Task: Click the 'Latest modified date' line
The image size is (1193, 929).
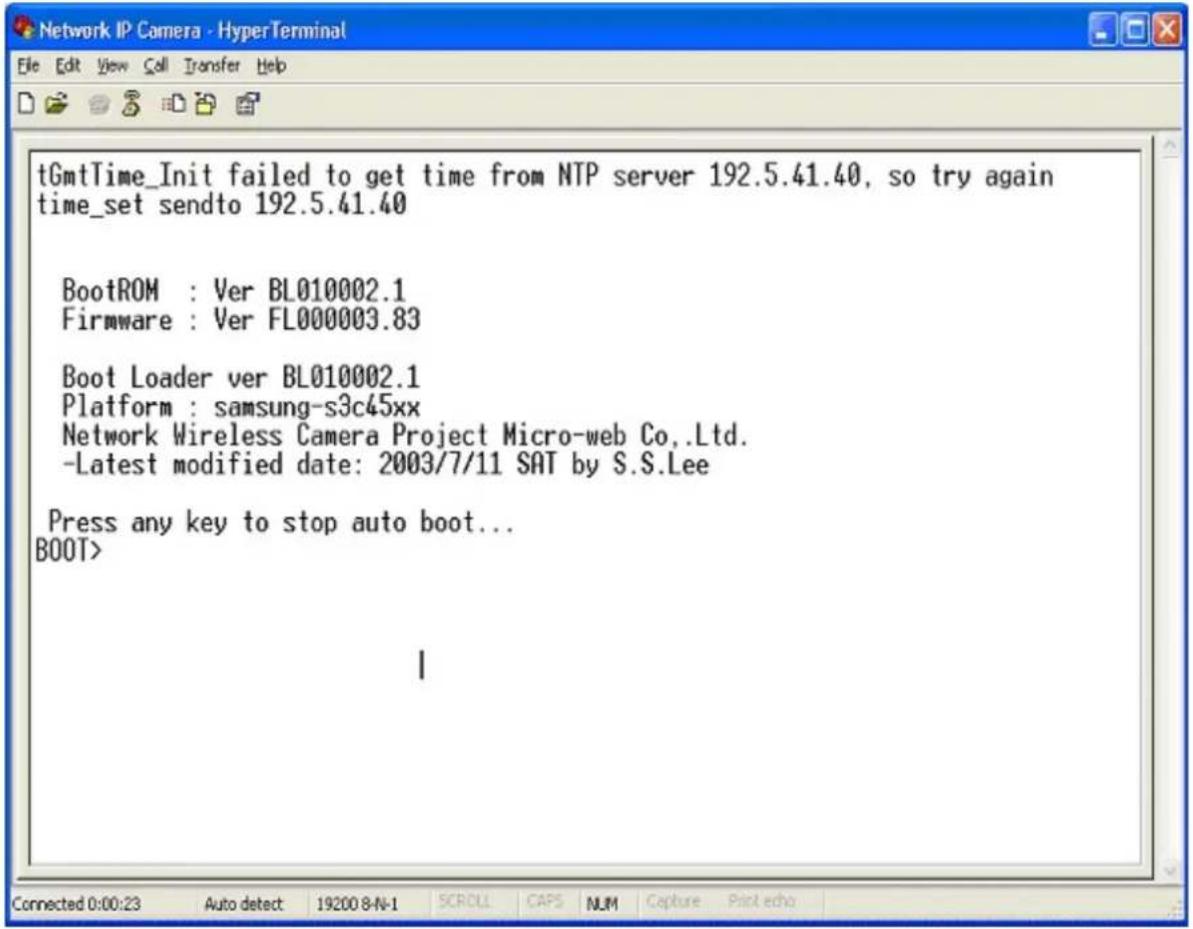Action: point(386,464)
